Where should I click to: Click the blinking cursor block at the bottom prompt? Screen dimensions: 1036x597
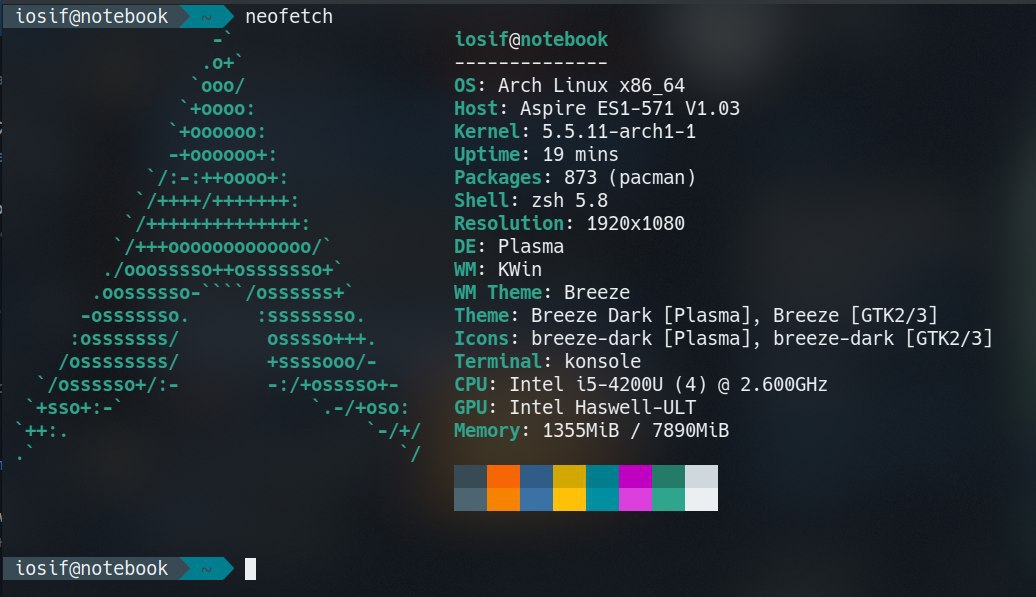click(x=250, y=569)
